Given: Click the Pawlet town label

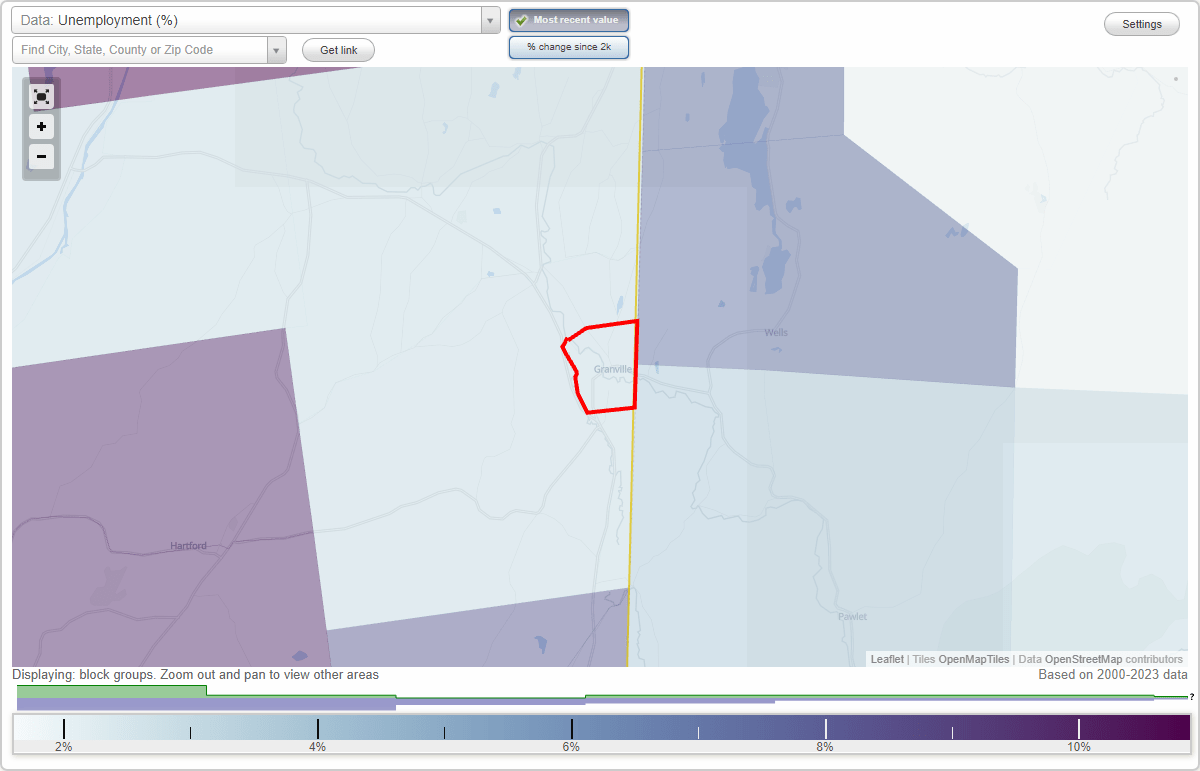Looking at the screenshot, I should click(x=853, y=616).
